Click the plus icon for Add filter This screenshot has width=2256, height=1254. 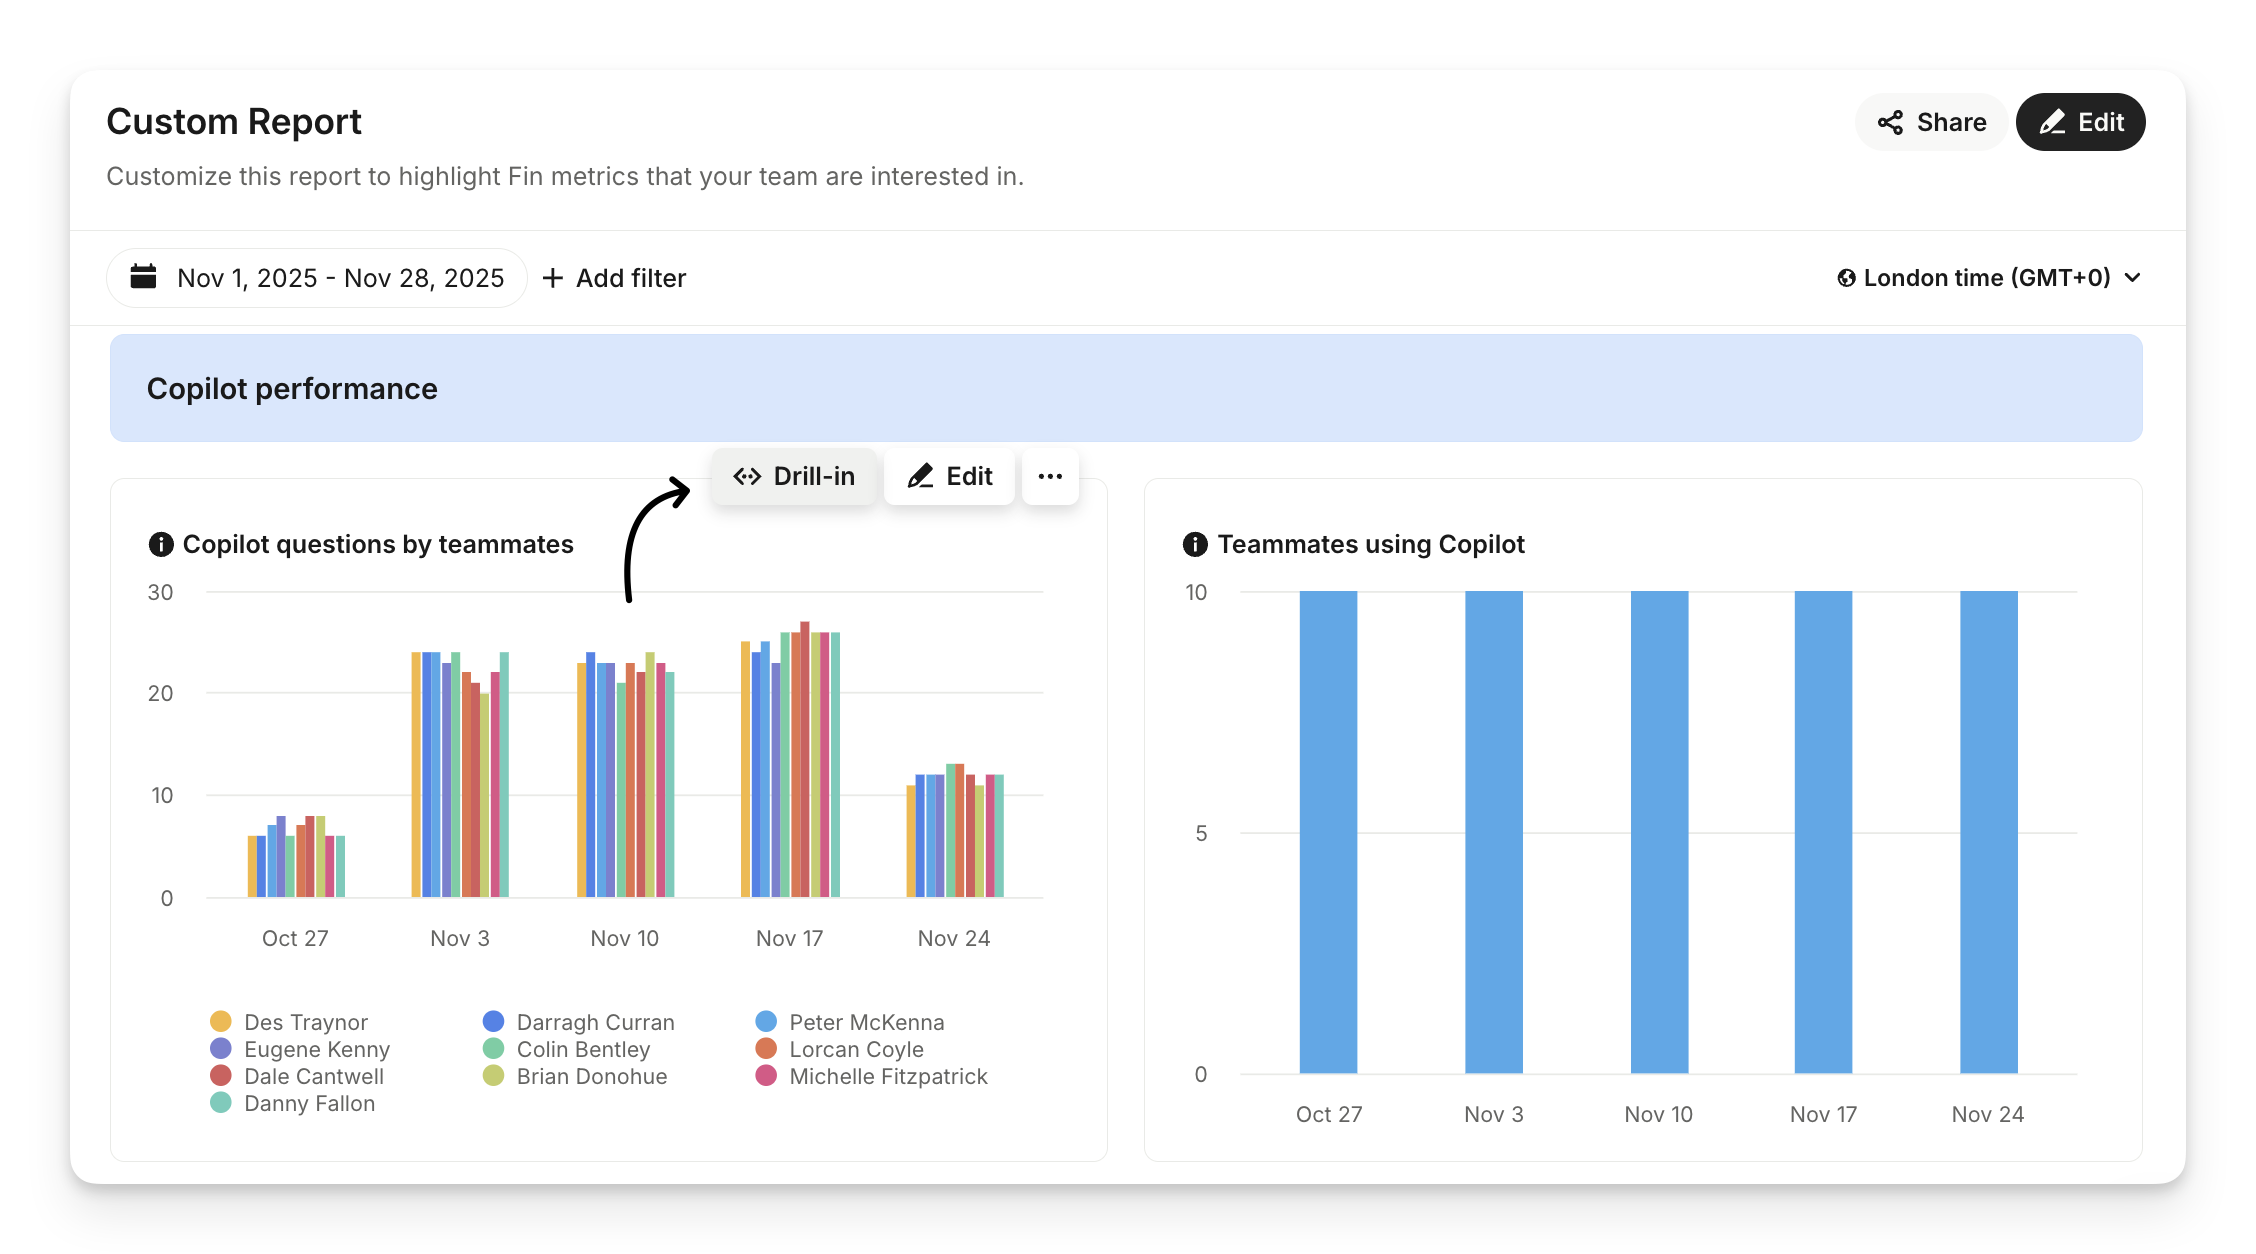[x=553, y=278]
